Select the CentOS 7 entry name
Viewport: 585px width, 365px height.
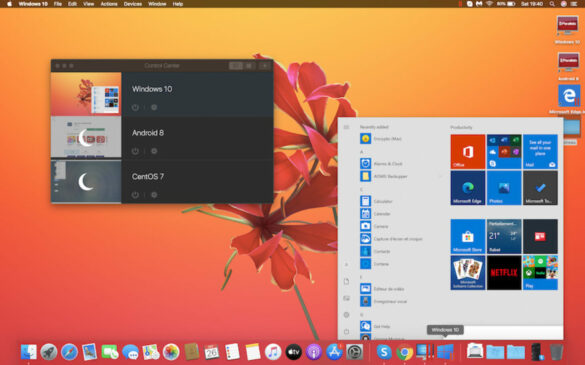pos(148,176)
